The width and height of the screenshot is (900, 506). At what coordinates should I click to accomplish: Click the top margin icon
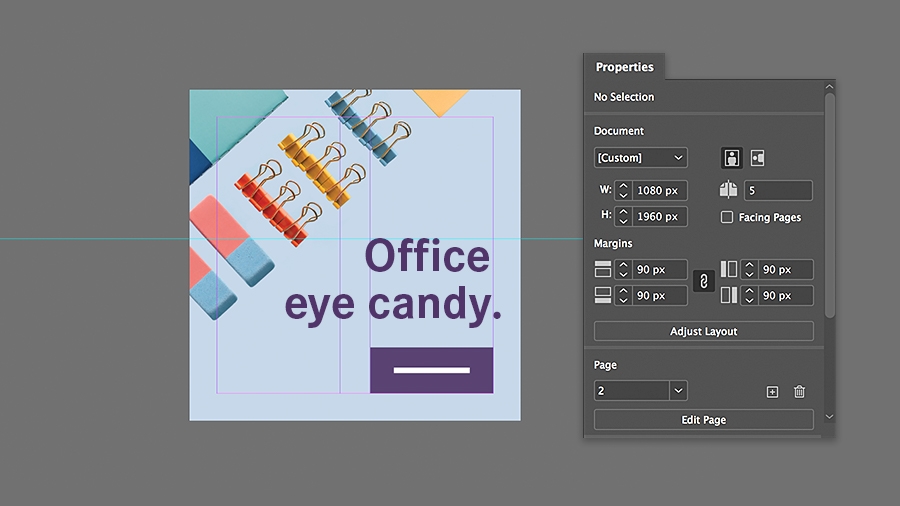click(x=603, y=269)
